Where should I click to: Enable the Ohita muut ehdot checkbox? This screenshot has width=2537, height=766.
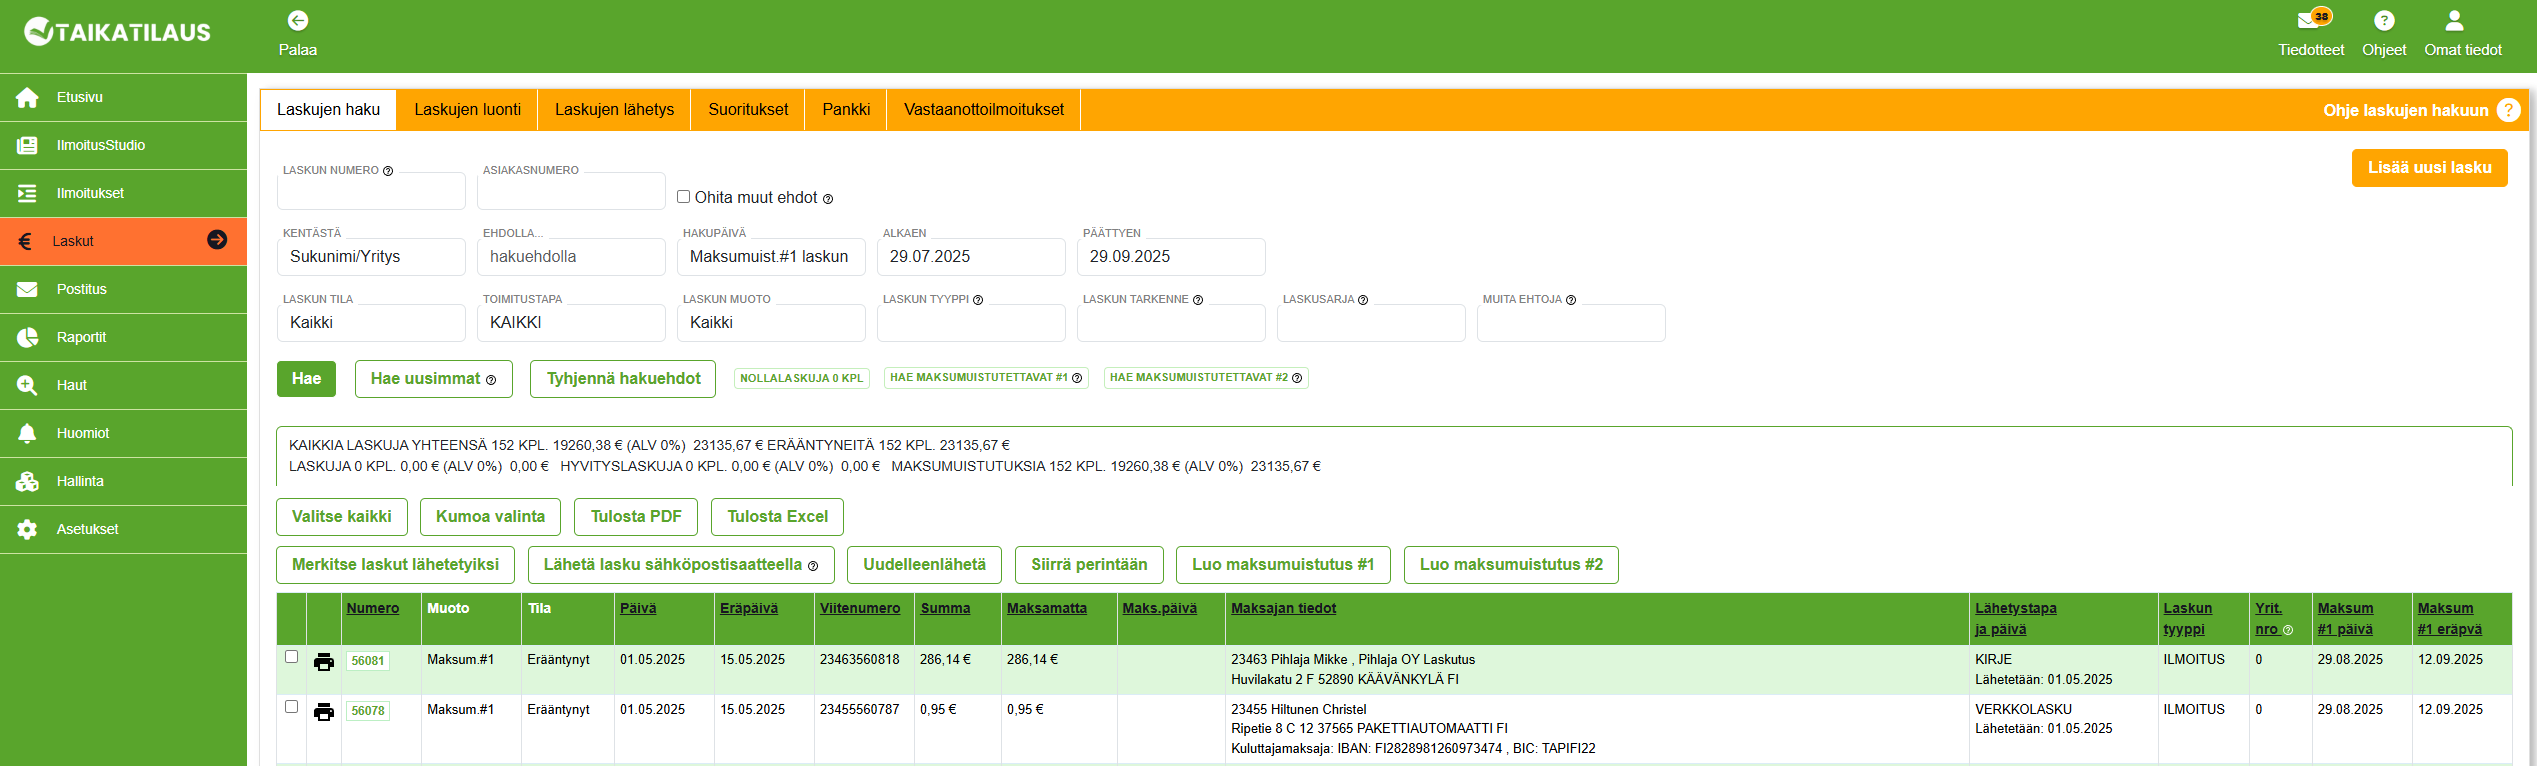[x=684, y=197]
